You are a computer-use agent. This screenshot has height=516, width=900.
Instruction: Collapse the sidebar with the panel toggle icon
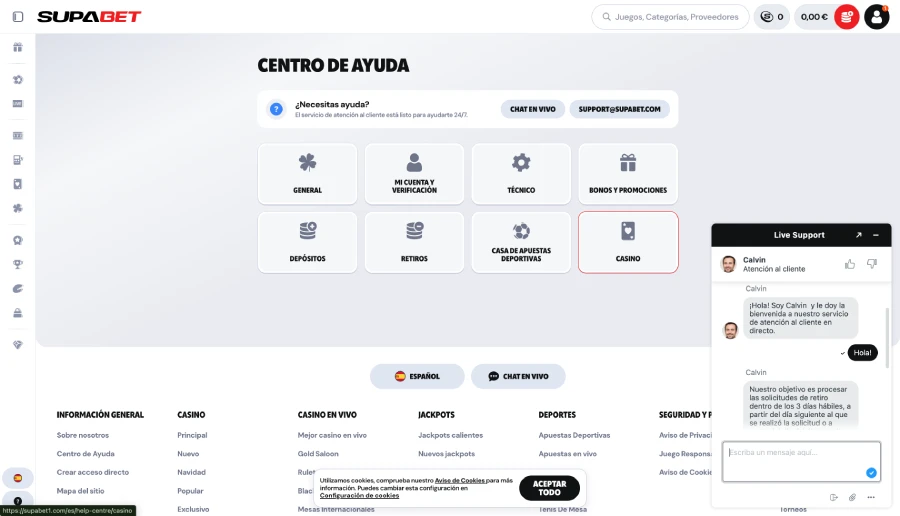[18, 17]
